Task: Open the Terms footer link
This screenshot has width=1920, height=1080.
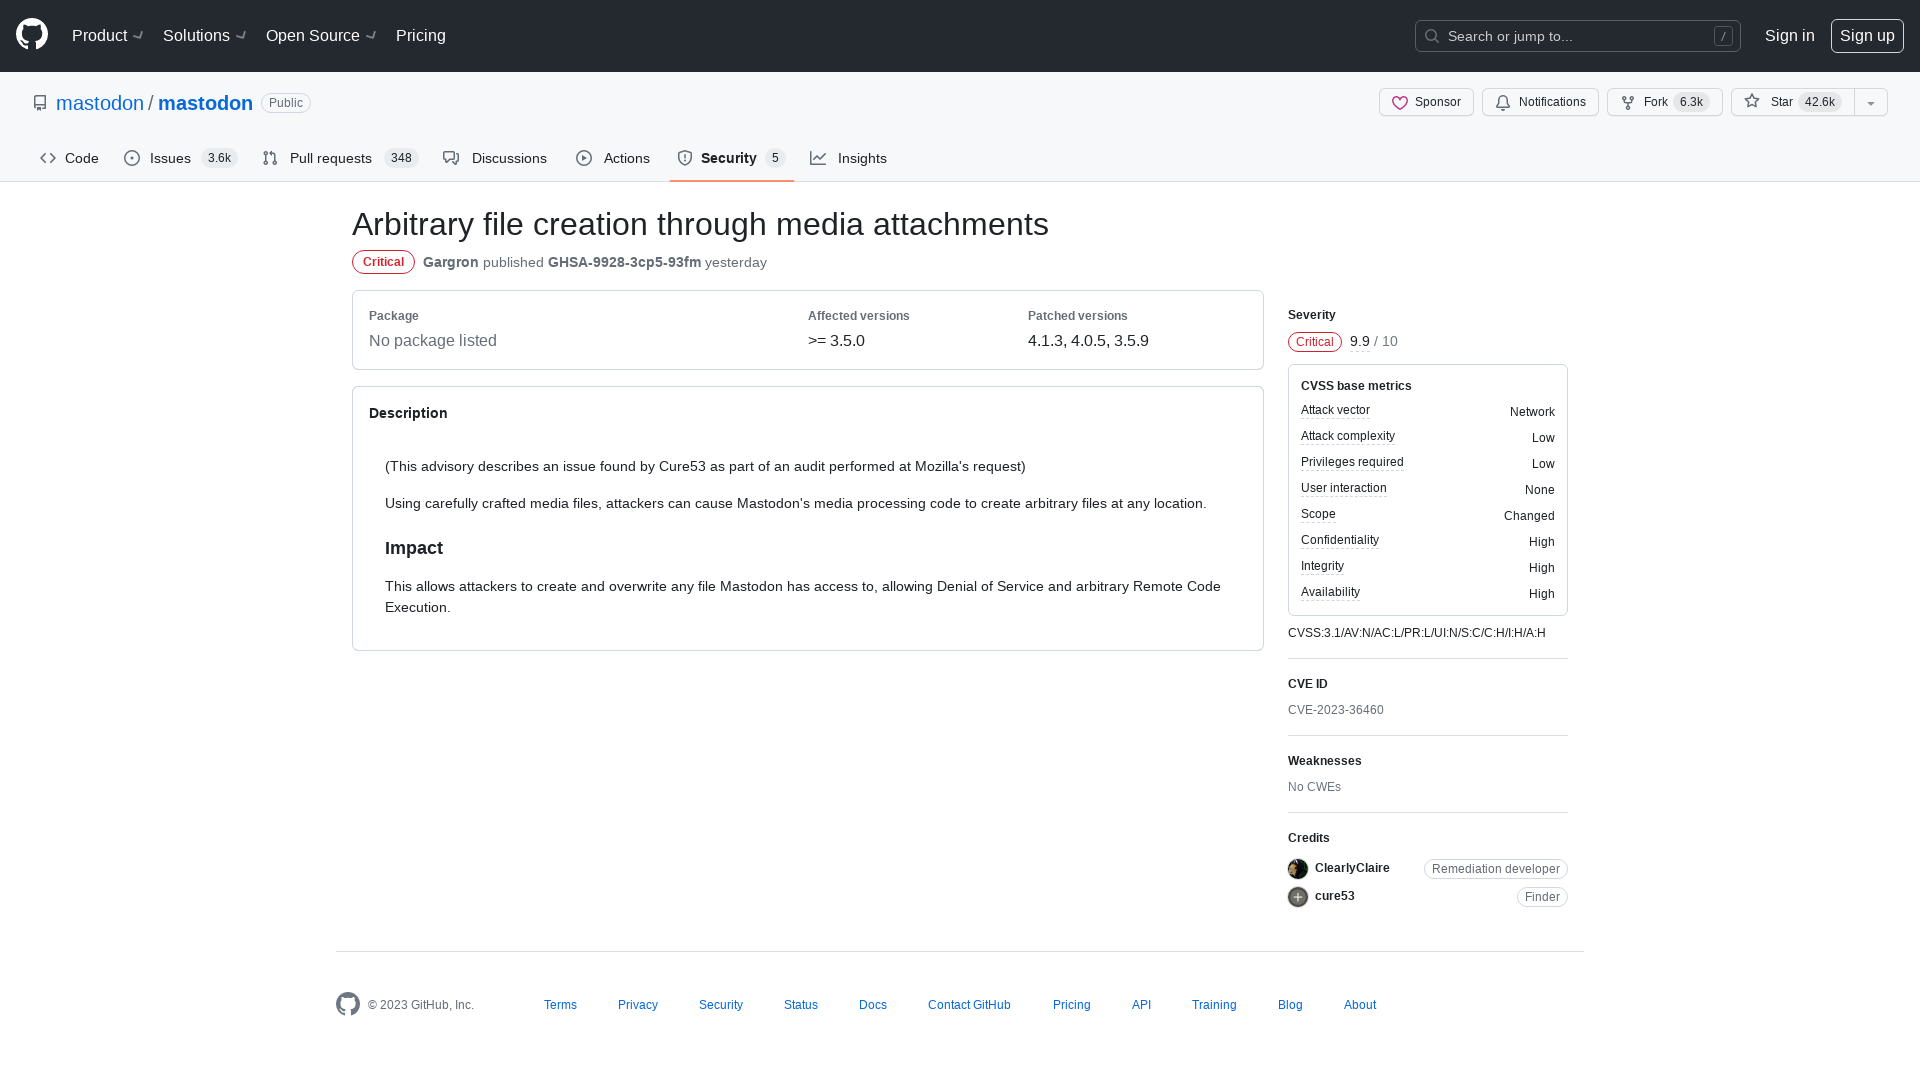Action: tap(560, 1005)
